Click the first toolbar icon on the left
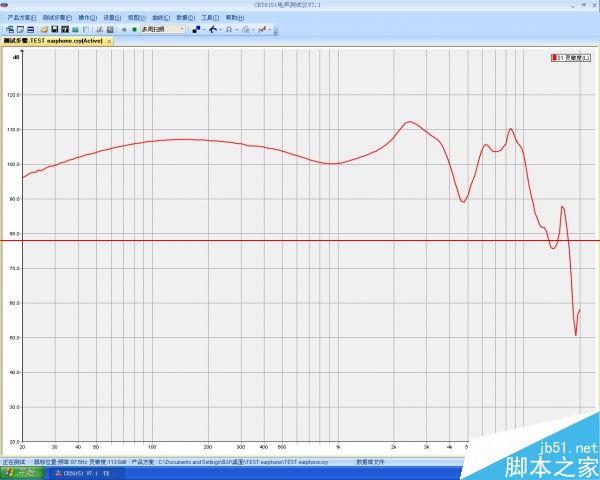 tap(9, 29)
